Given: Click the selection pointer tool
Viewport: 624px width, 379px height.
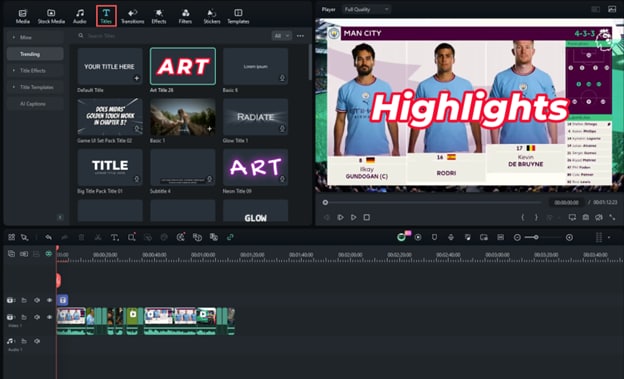Looking at the screenshot, I should click(25, 237).
